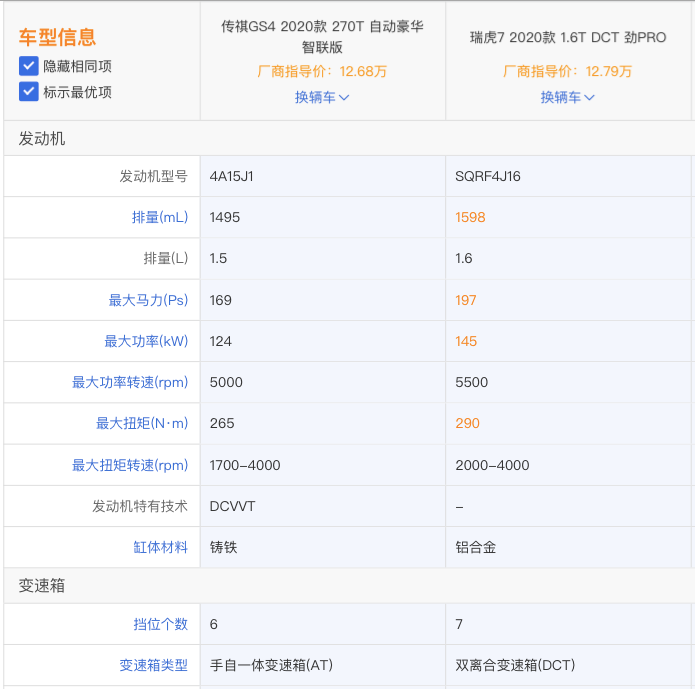The height and width of the screenshot is (689, 695).
Task: Click the 排量(mL) parameter link
Action: click(x=159, y=217)
